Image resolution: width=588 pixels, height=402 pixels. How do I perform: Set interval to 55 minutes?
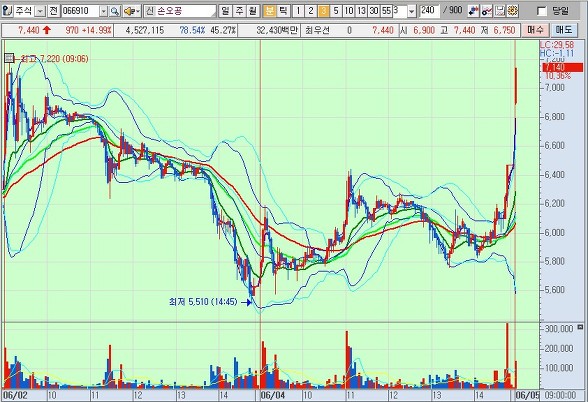point(386,11)
